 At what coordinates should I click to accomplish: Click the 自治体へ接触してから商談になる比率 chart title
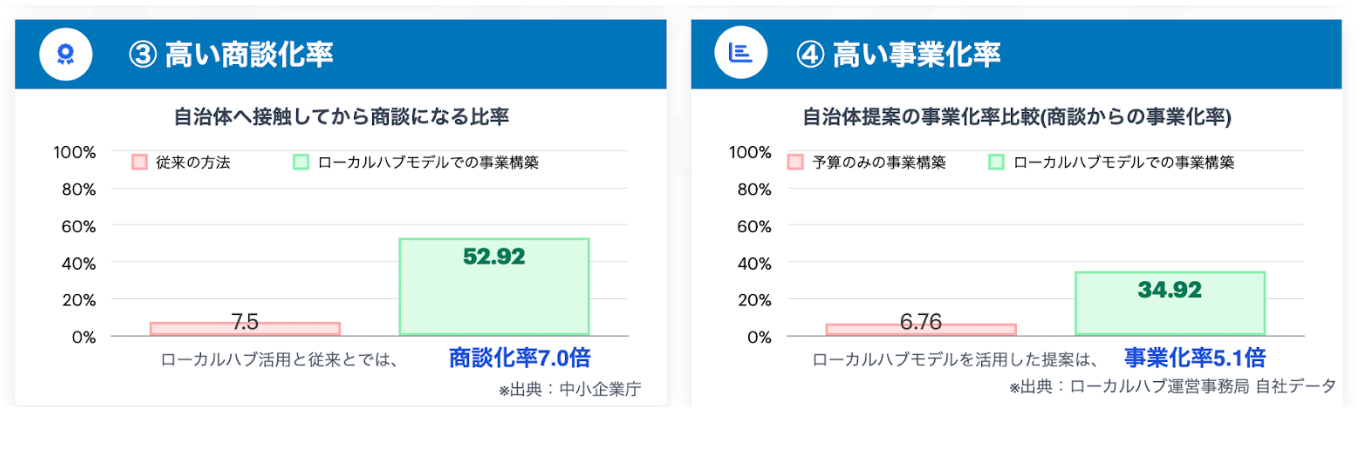pos(341,117)
